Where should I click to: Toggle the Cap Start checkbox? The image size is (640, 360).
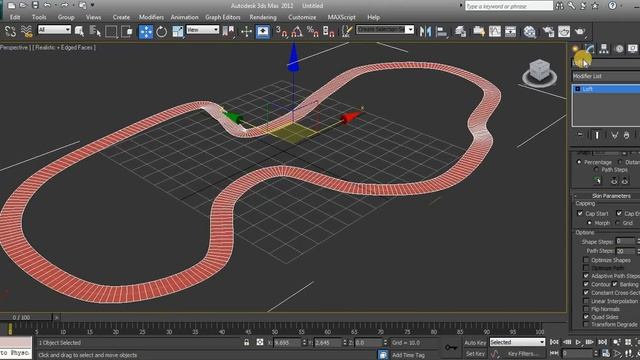point(580,213)
